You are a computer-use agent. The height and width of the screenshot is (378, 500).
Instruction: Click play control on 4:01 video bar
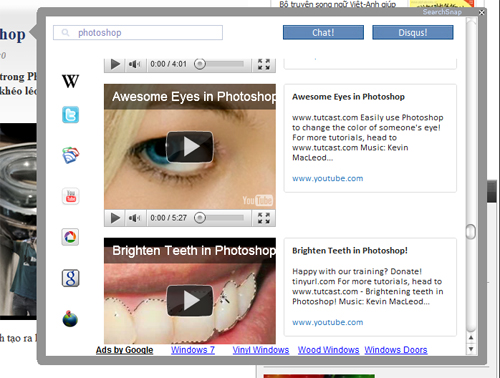[115, 64]
